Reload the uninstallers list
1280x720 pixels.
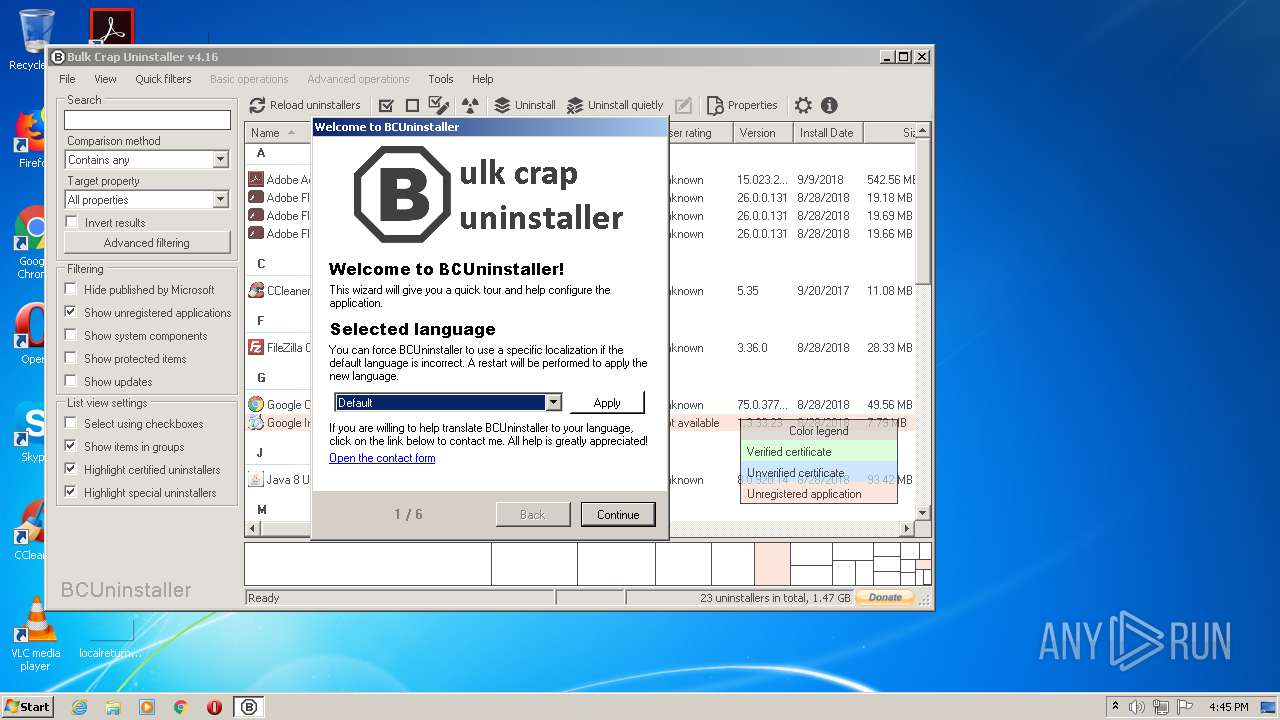pos(304,105)
